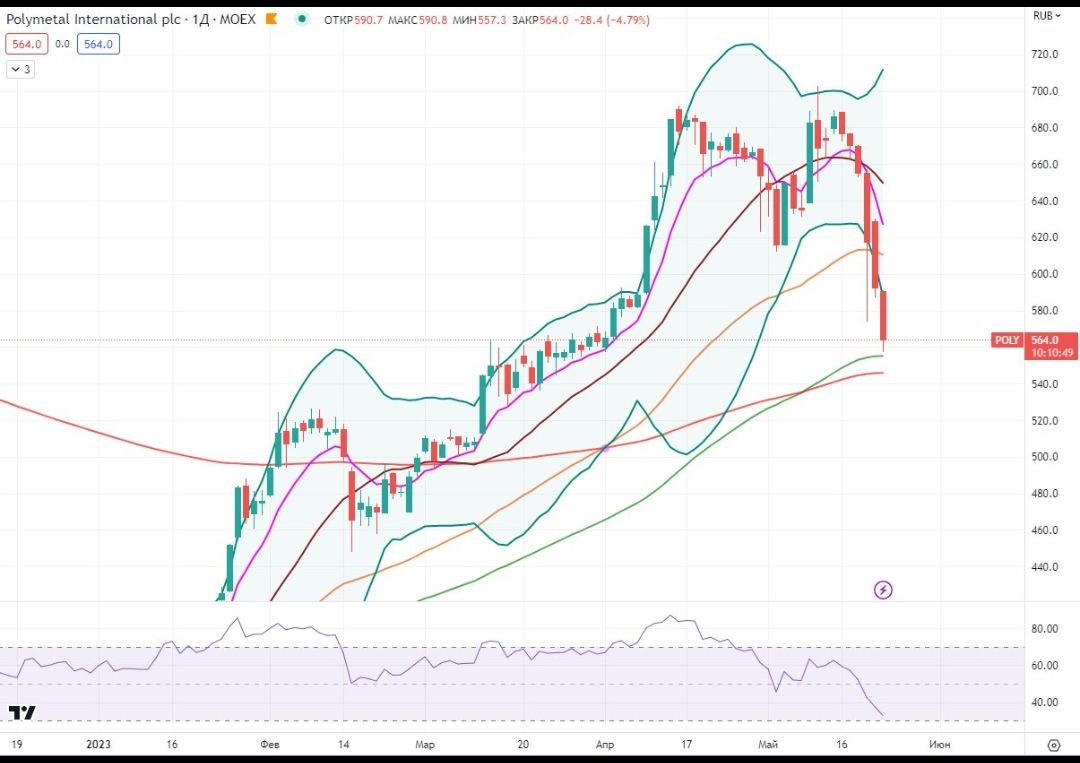This screenshot has width=1080, height=763.
Task: Click the 14 date label on time axis
Action: pyautogui.click(x=344, y=744)
